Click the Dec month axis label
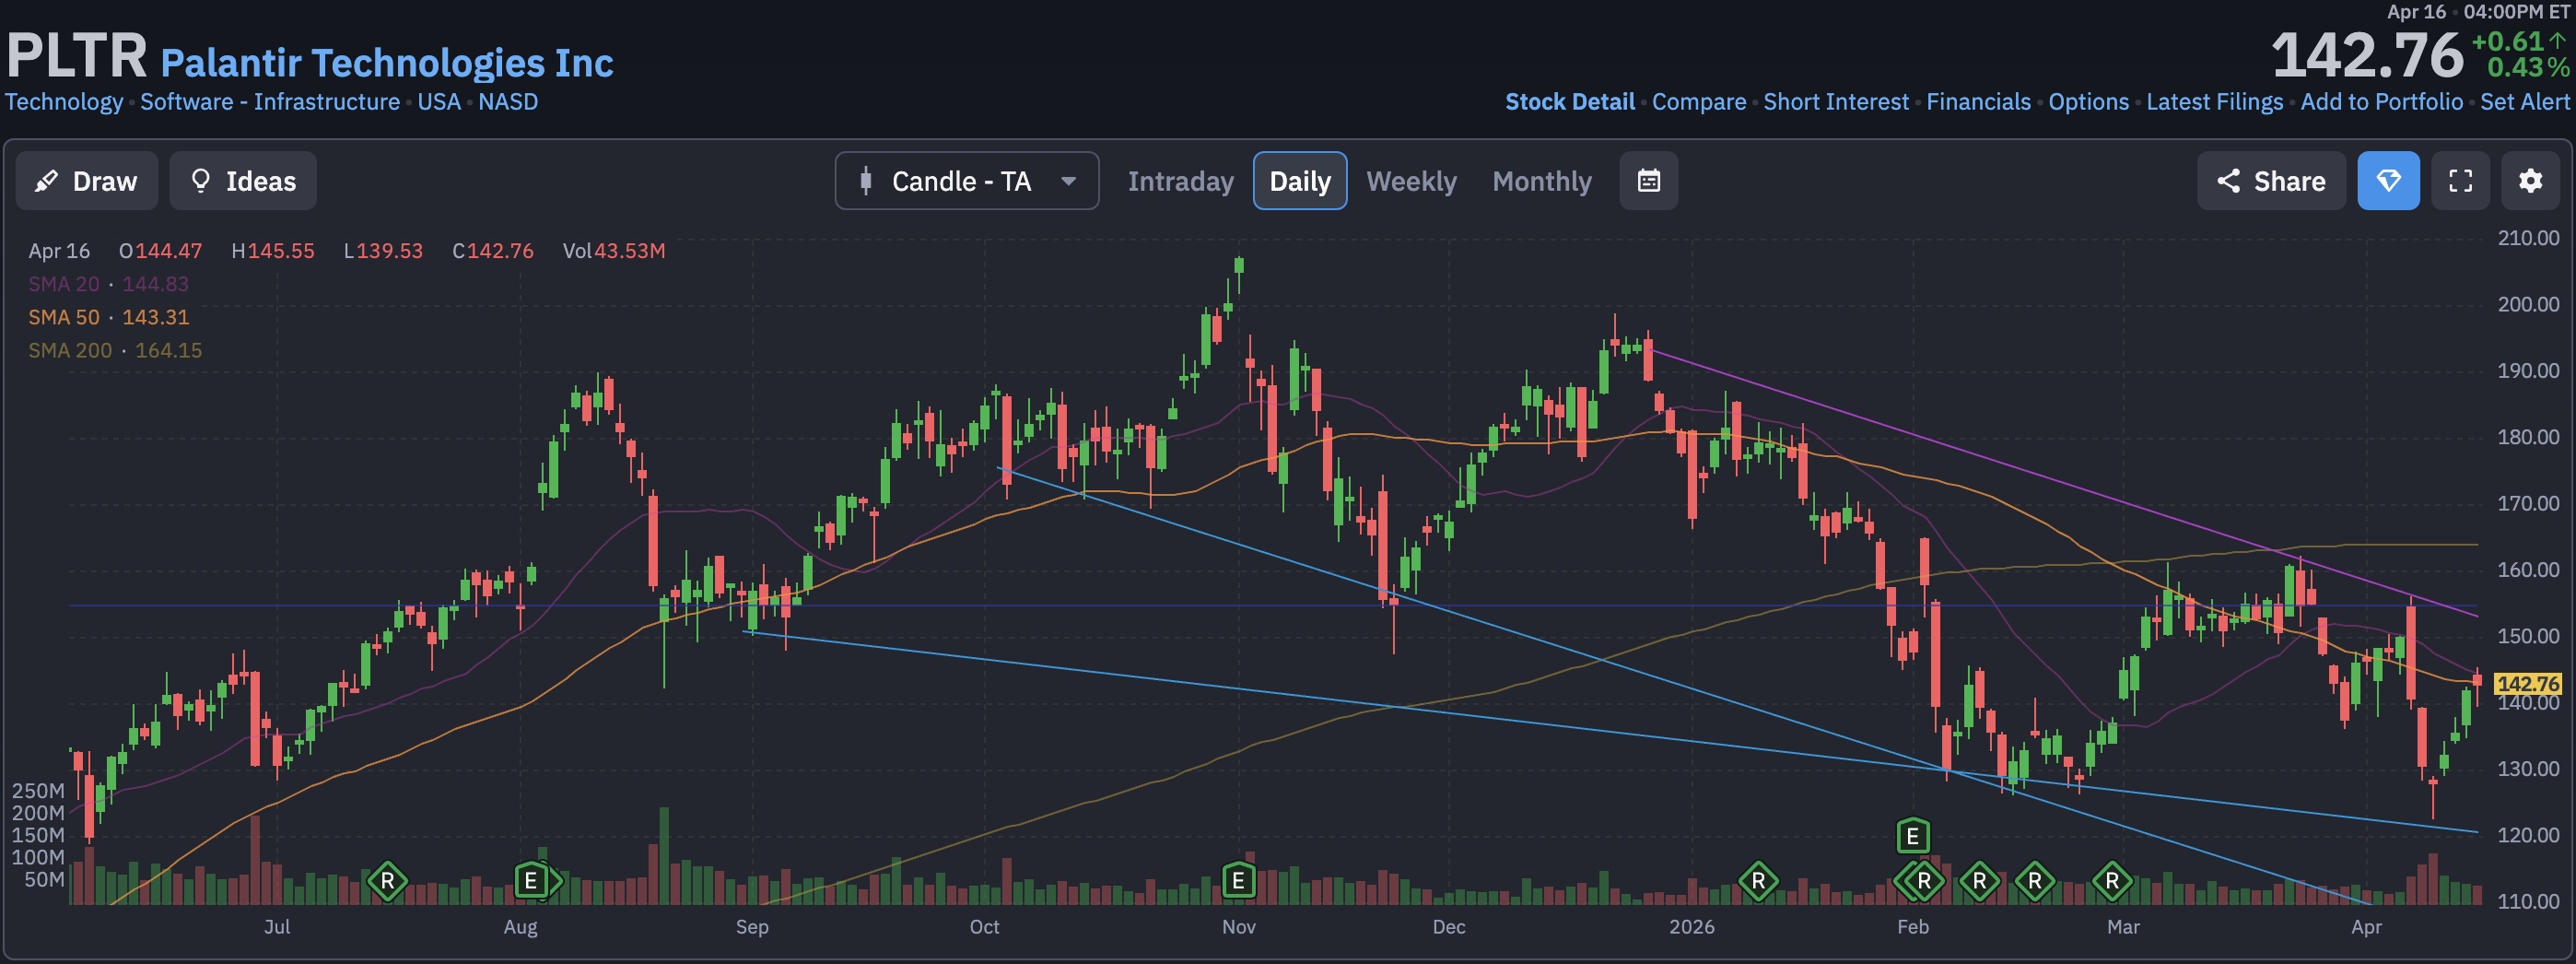Image resolution: width=2576 pixels, height=964 pixels. (x=1448, y=927)
